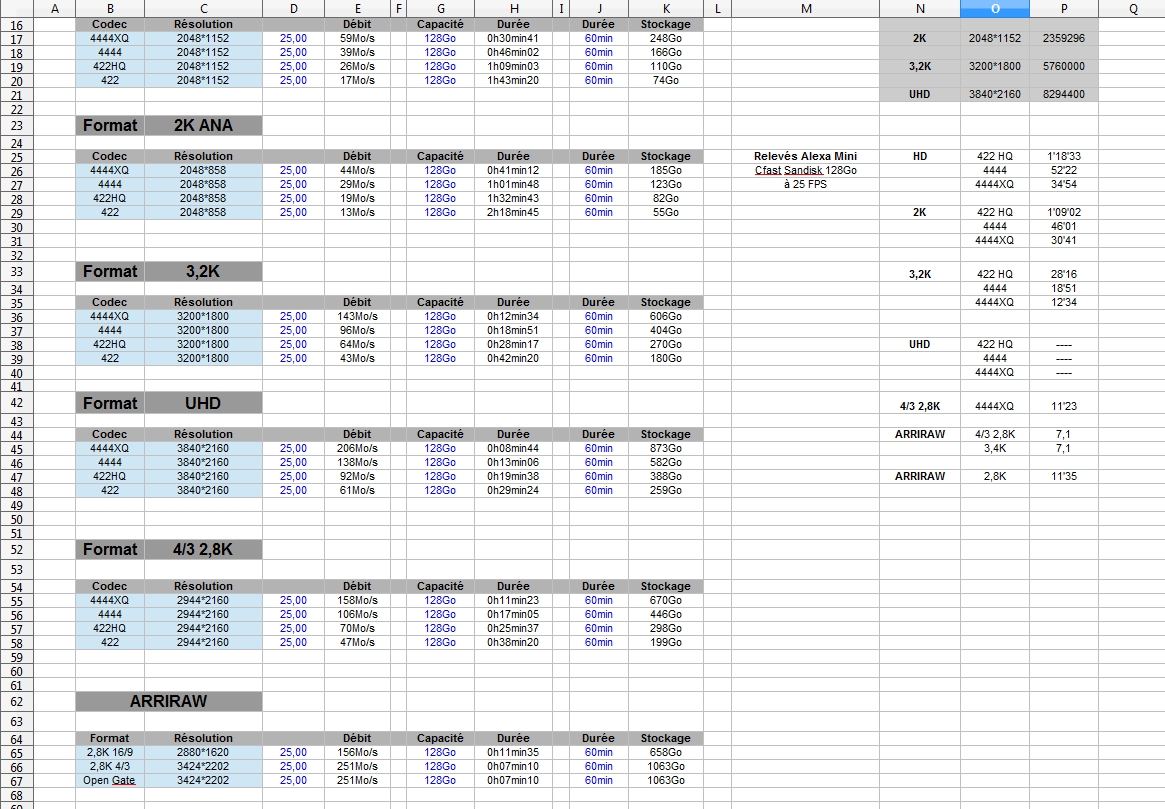The height and width of the screenshot is (809, 1165).
Task: Click the 2880*1620 resolution cell
Action: (203, 752)
